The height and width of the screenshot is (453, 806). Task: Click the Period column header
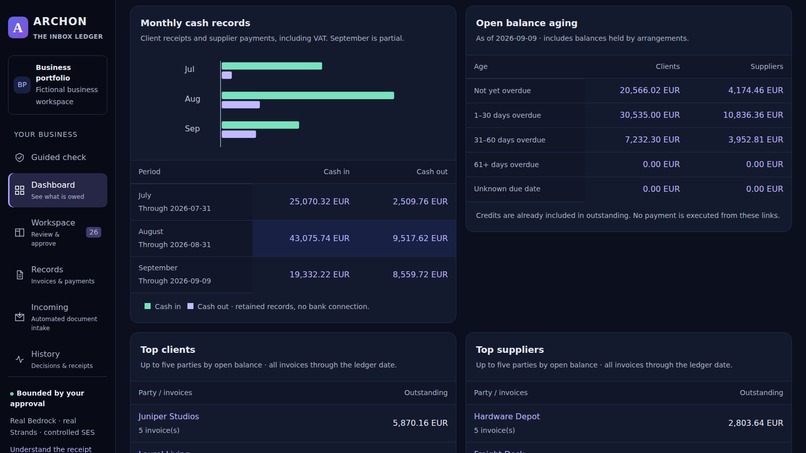click(x=149, y=172)
